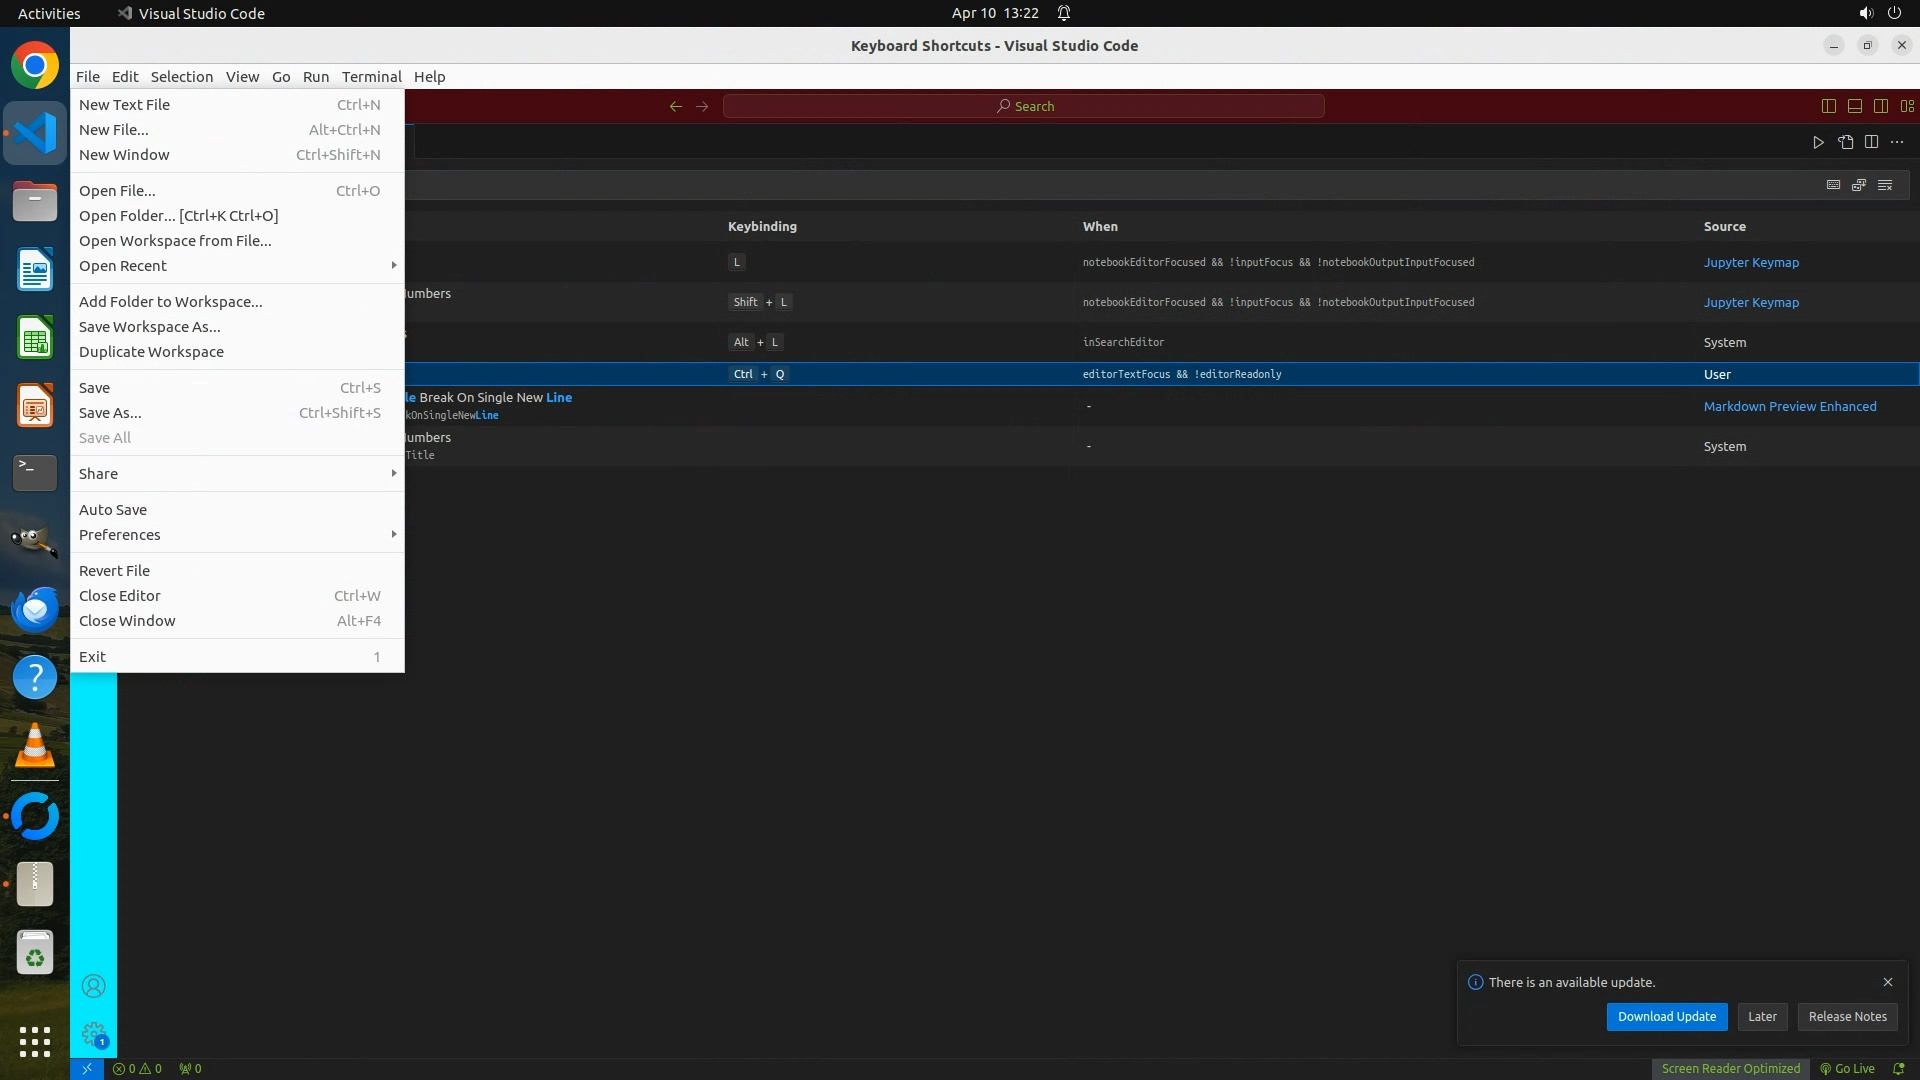Open Keyboard Shortcuts JSON file icon
1920x1080 pixels.
1845,142
